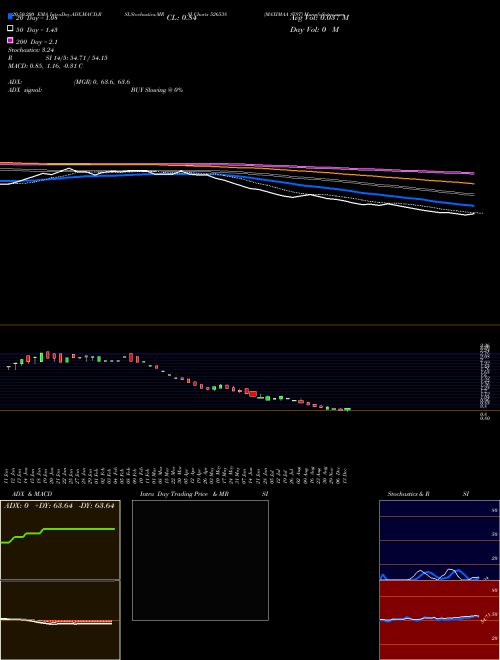Screen dimensions: 500x660
Task: Click the magenta 200 Day legend swatch
Action: 10,40
